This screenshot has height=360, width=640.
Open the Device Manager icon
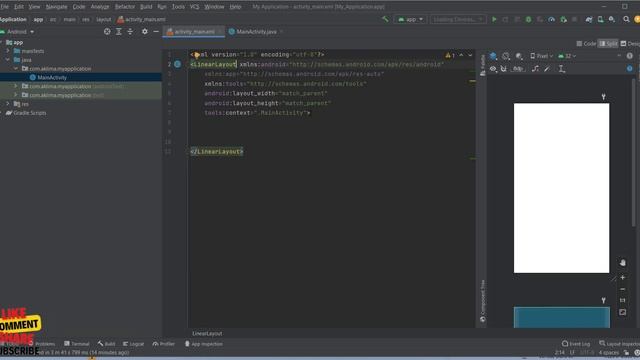600,19
